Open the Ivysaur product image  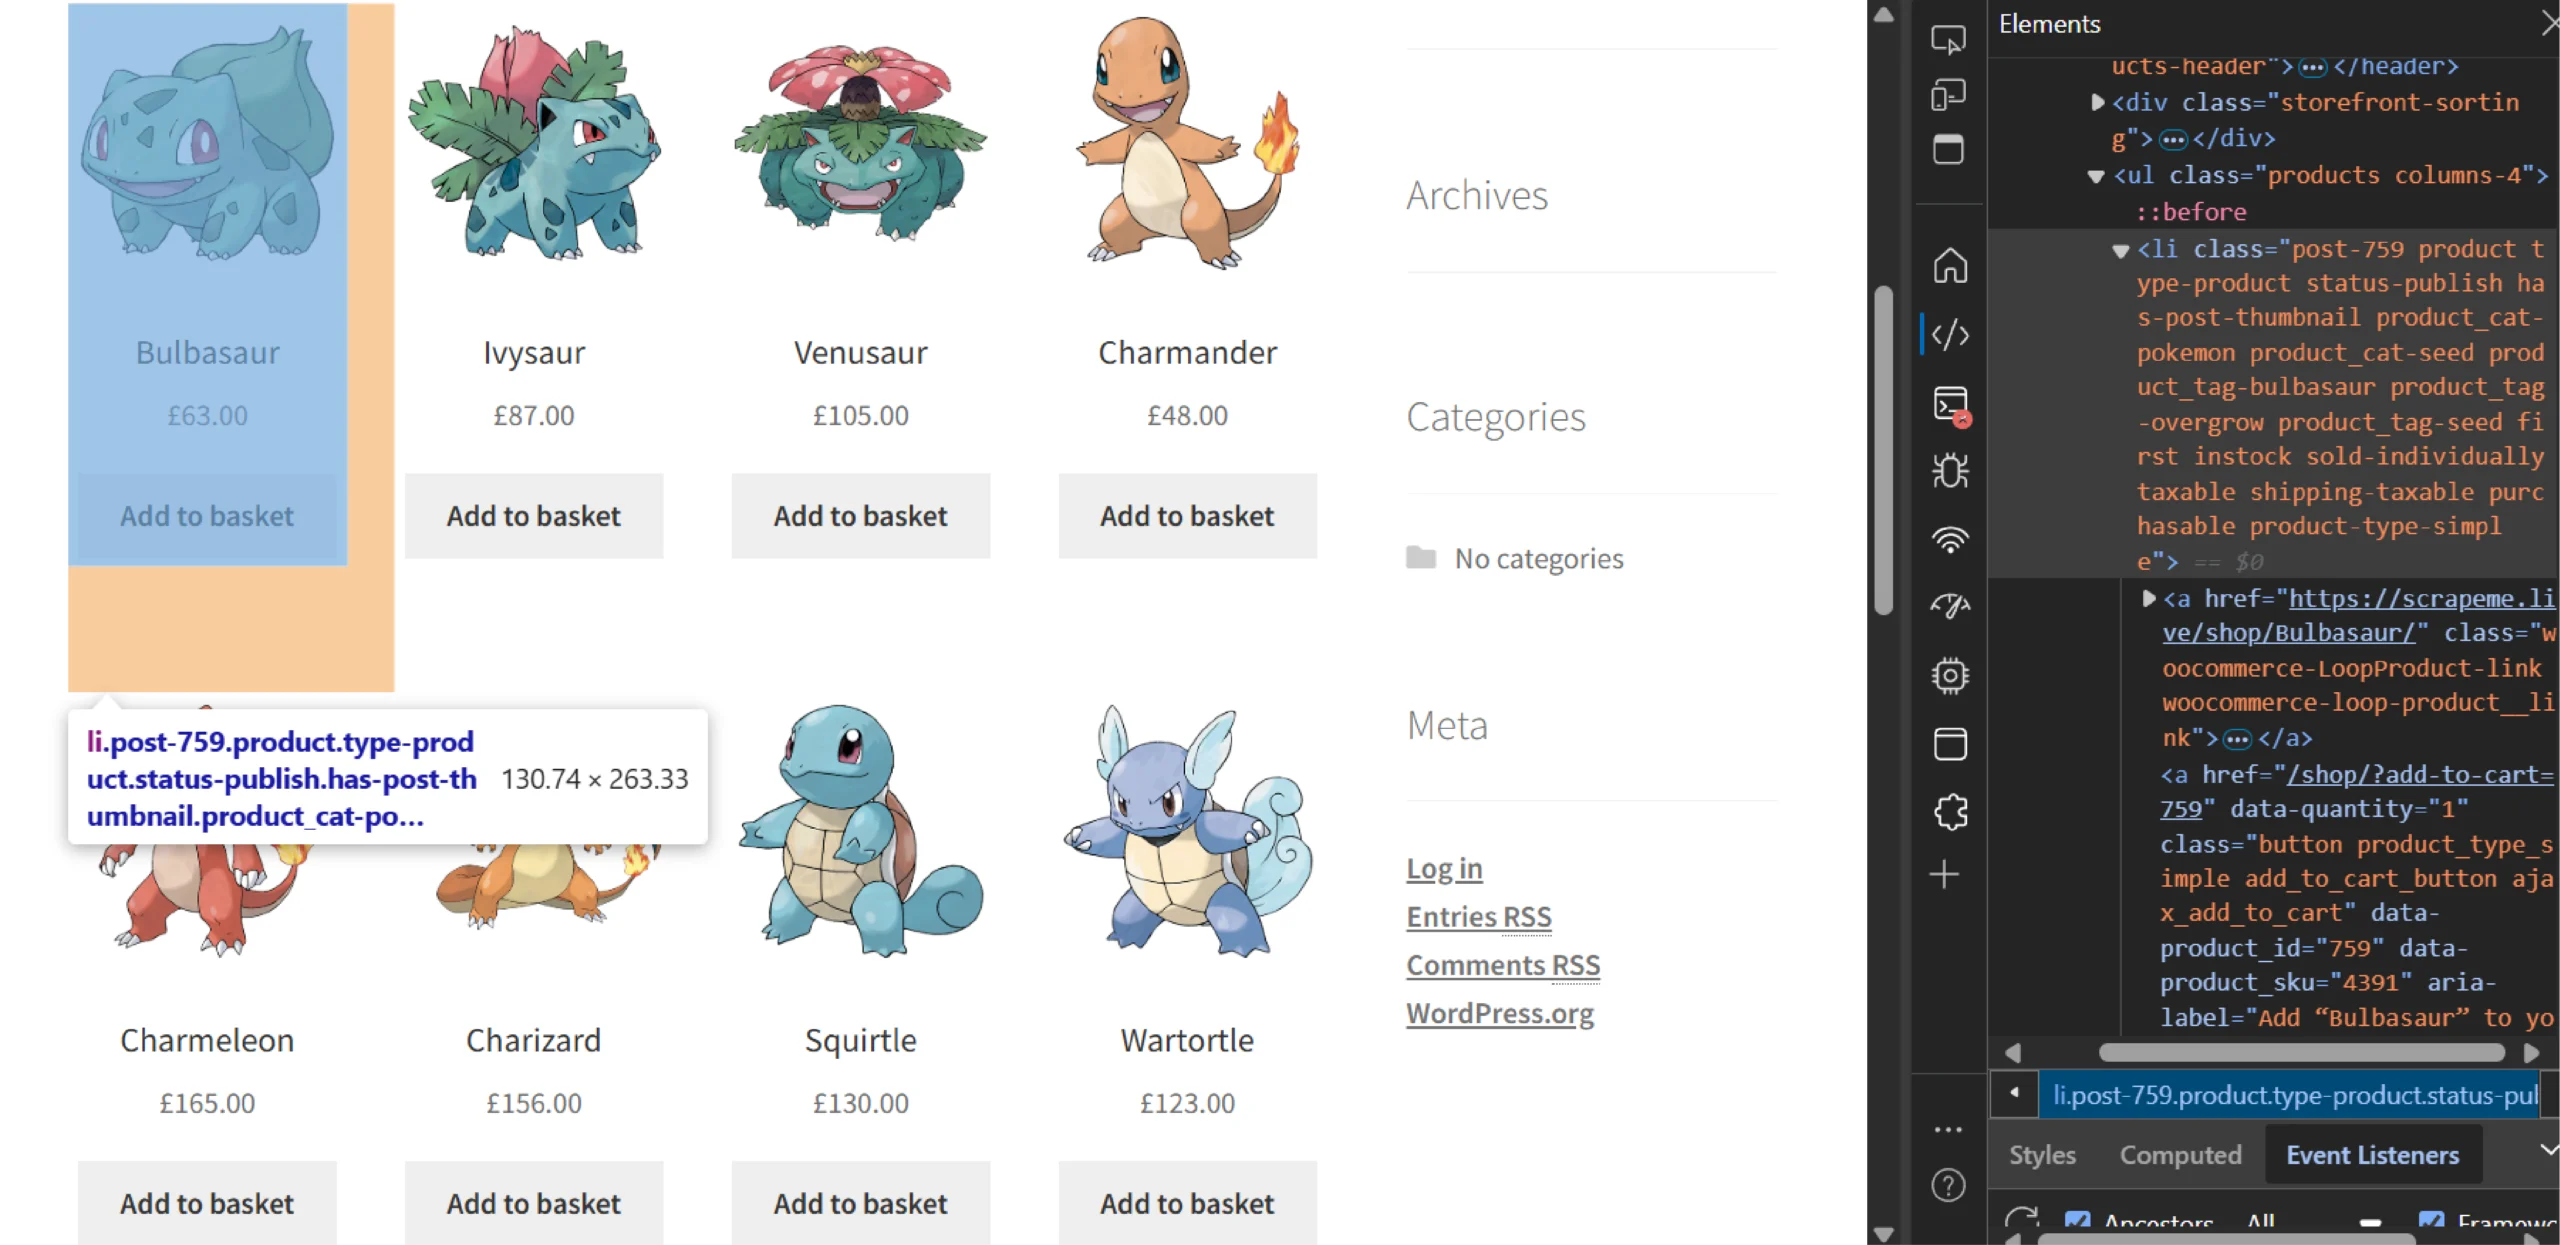(533, 142)
